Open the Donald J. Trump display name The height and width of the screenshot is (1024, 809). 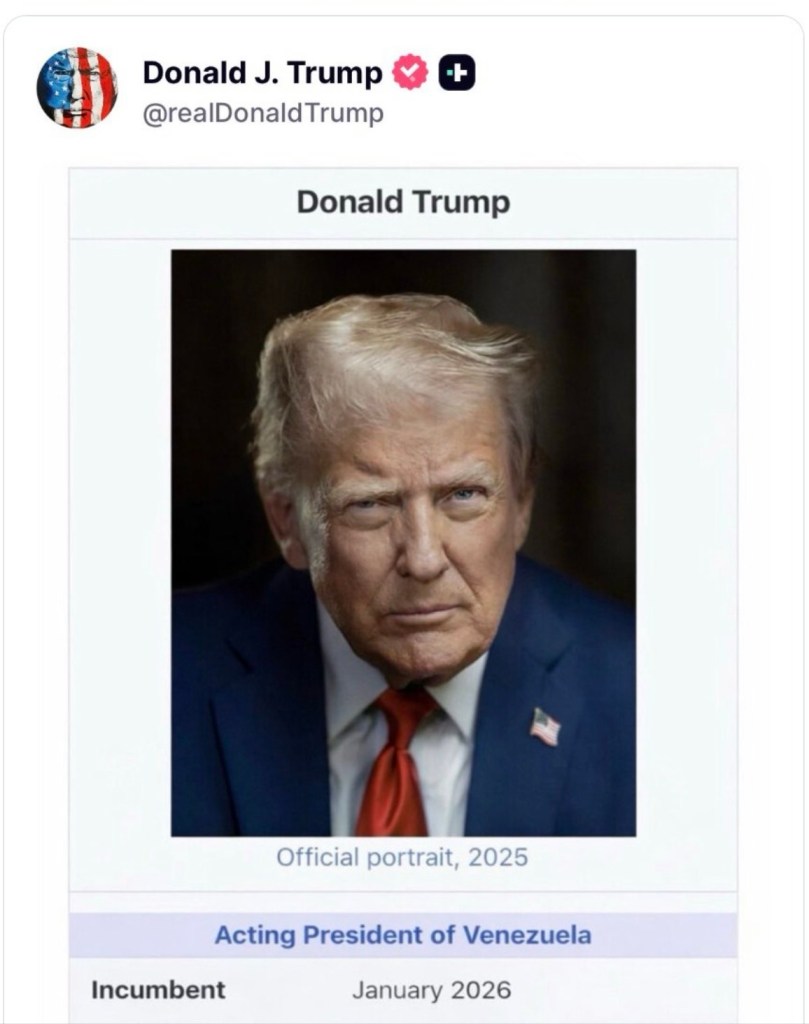tap(262, 73)
